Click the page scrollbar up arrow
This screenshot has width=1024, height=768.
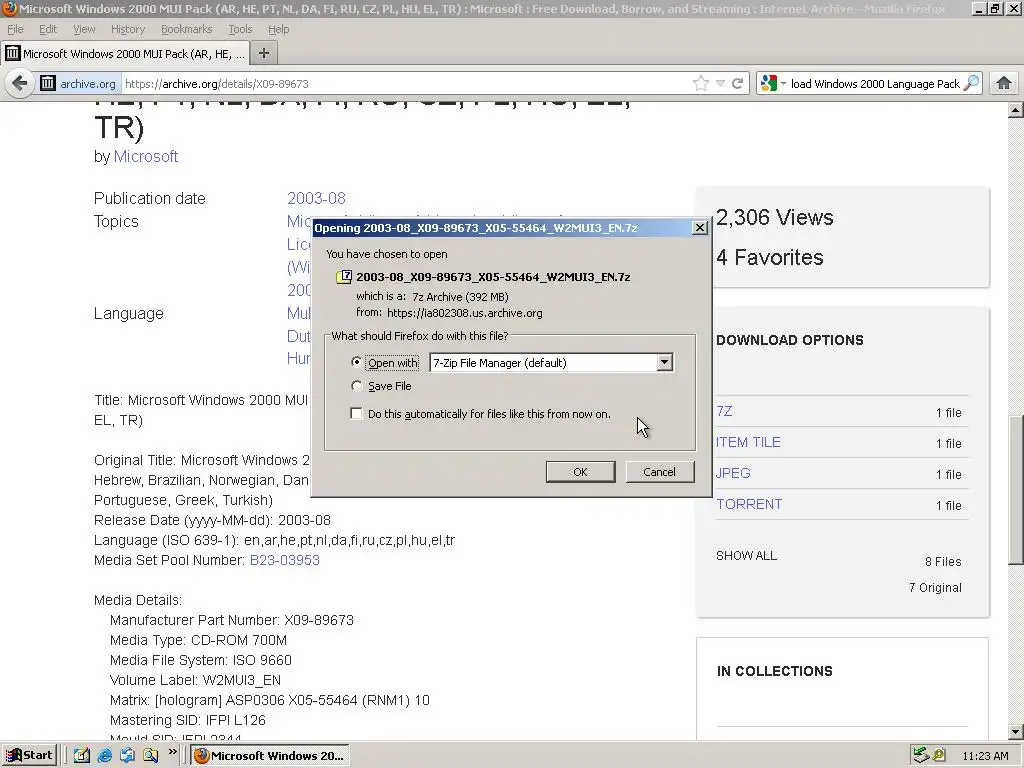click(1016, 110)
